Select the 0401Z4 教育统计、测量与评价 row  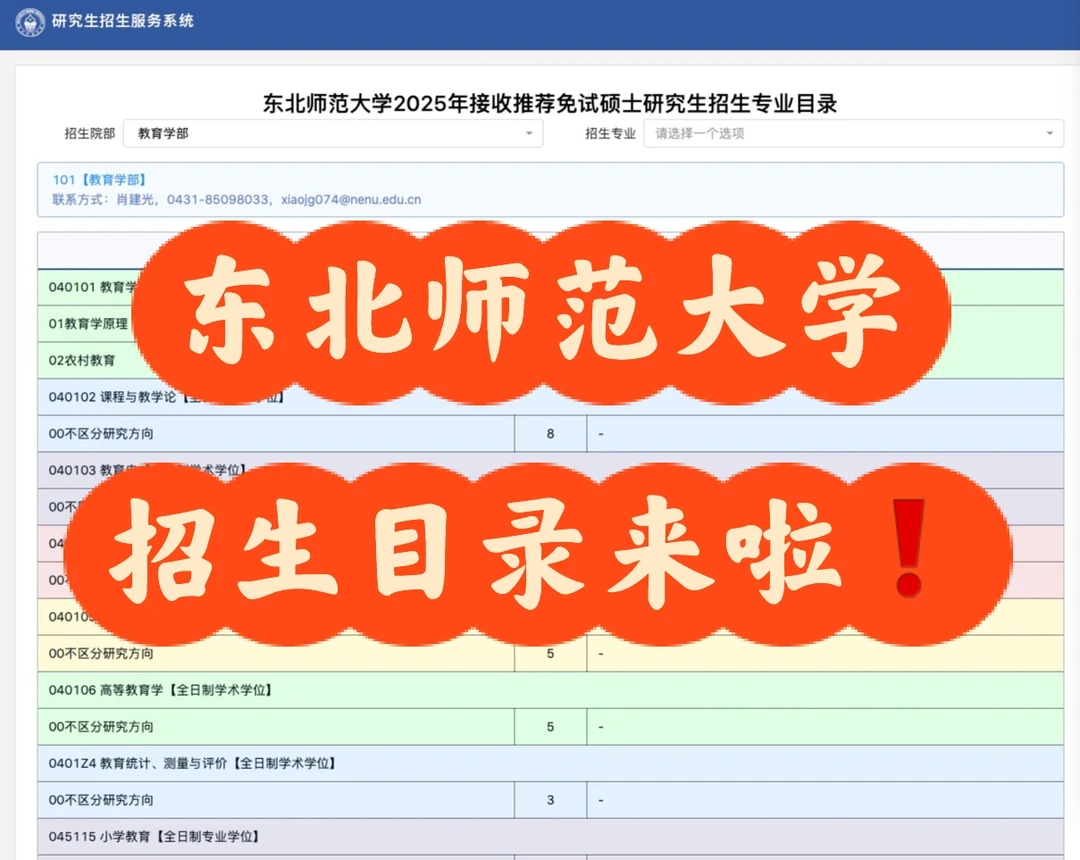pyautogui.click(x=190, y=763)
